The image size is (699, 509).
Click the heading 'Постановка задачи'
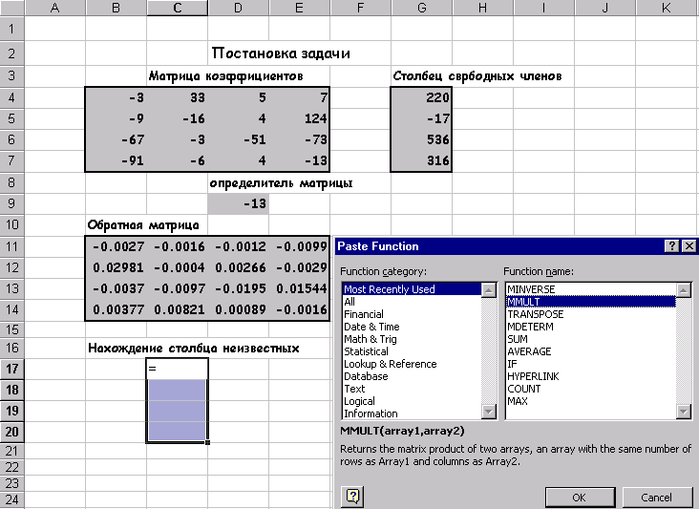tap(281, 53)
